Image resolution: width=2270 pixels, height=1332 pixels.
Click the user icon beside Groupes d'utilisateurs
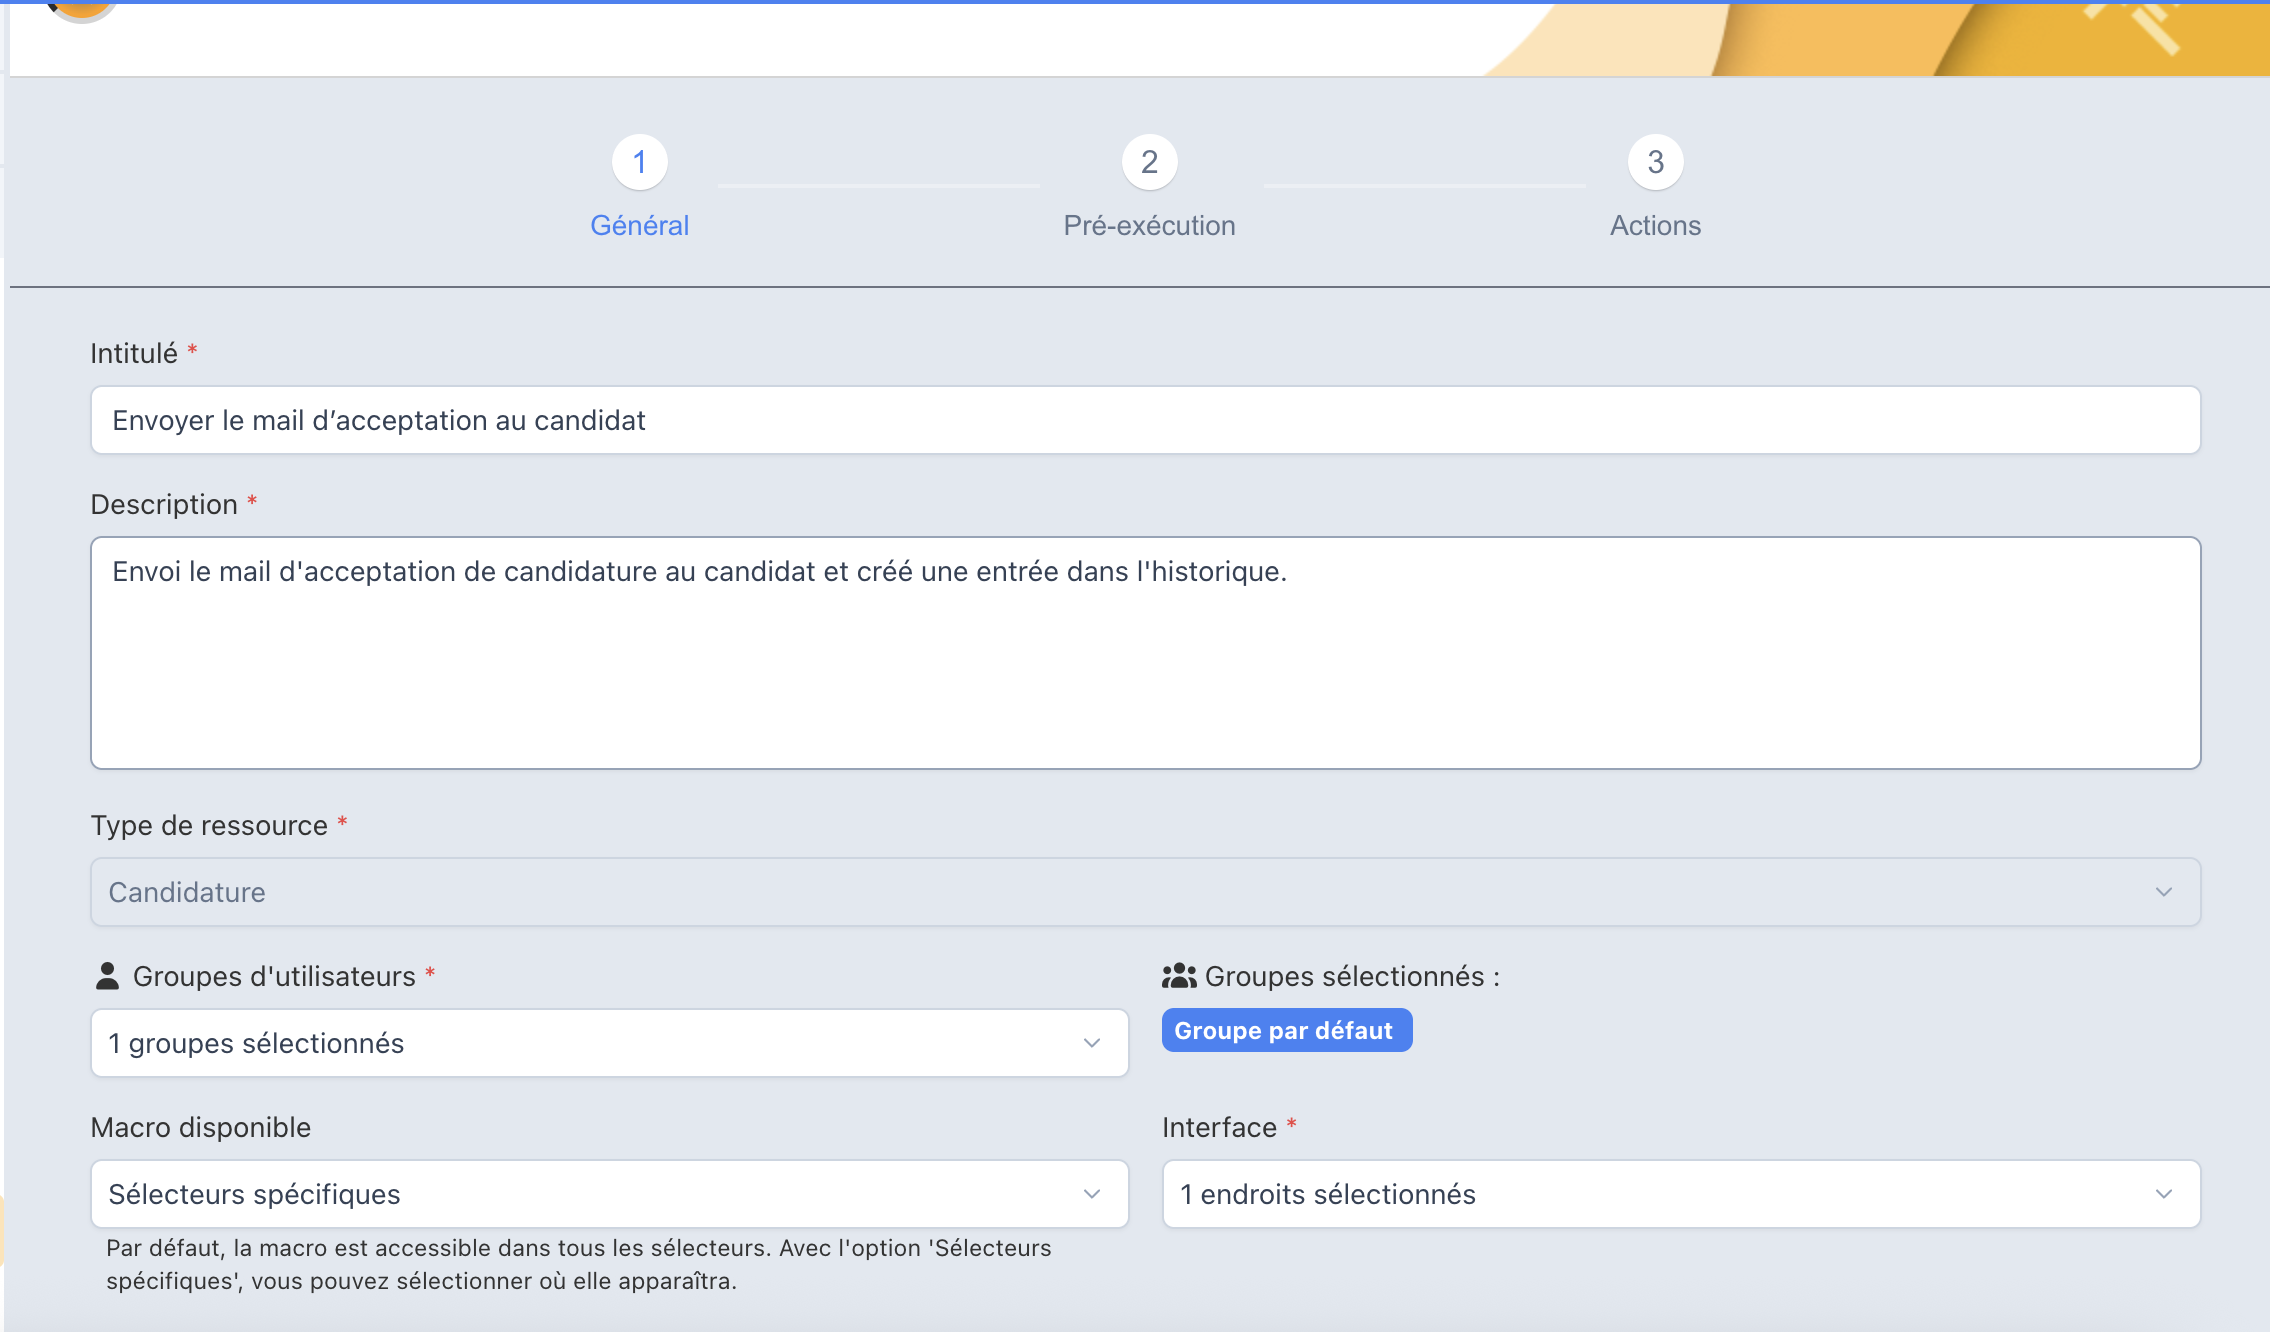click(107, 976)
